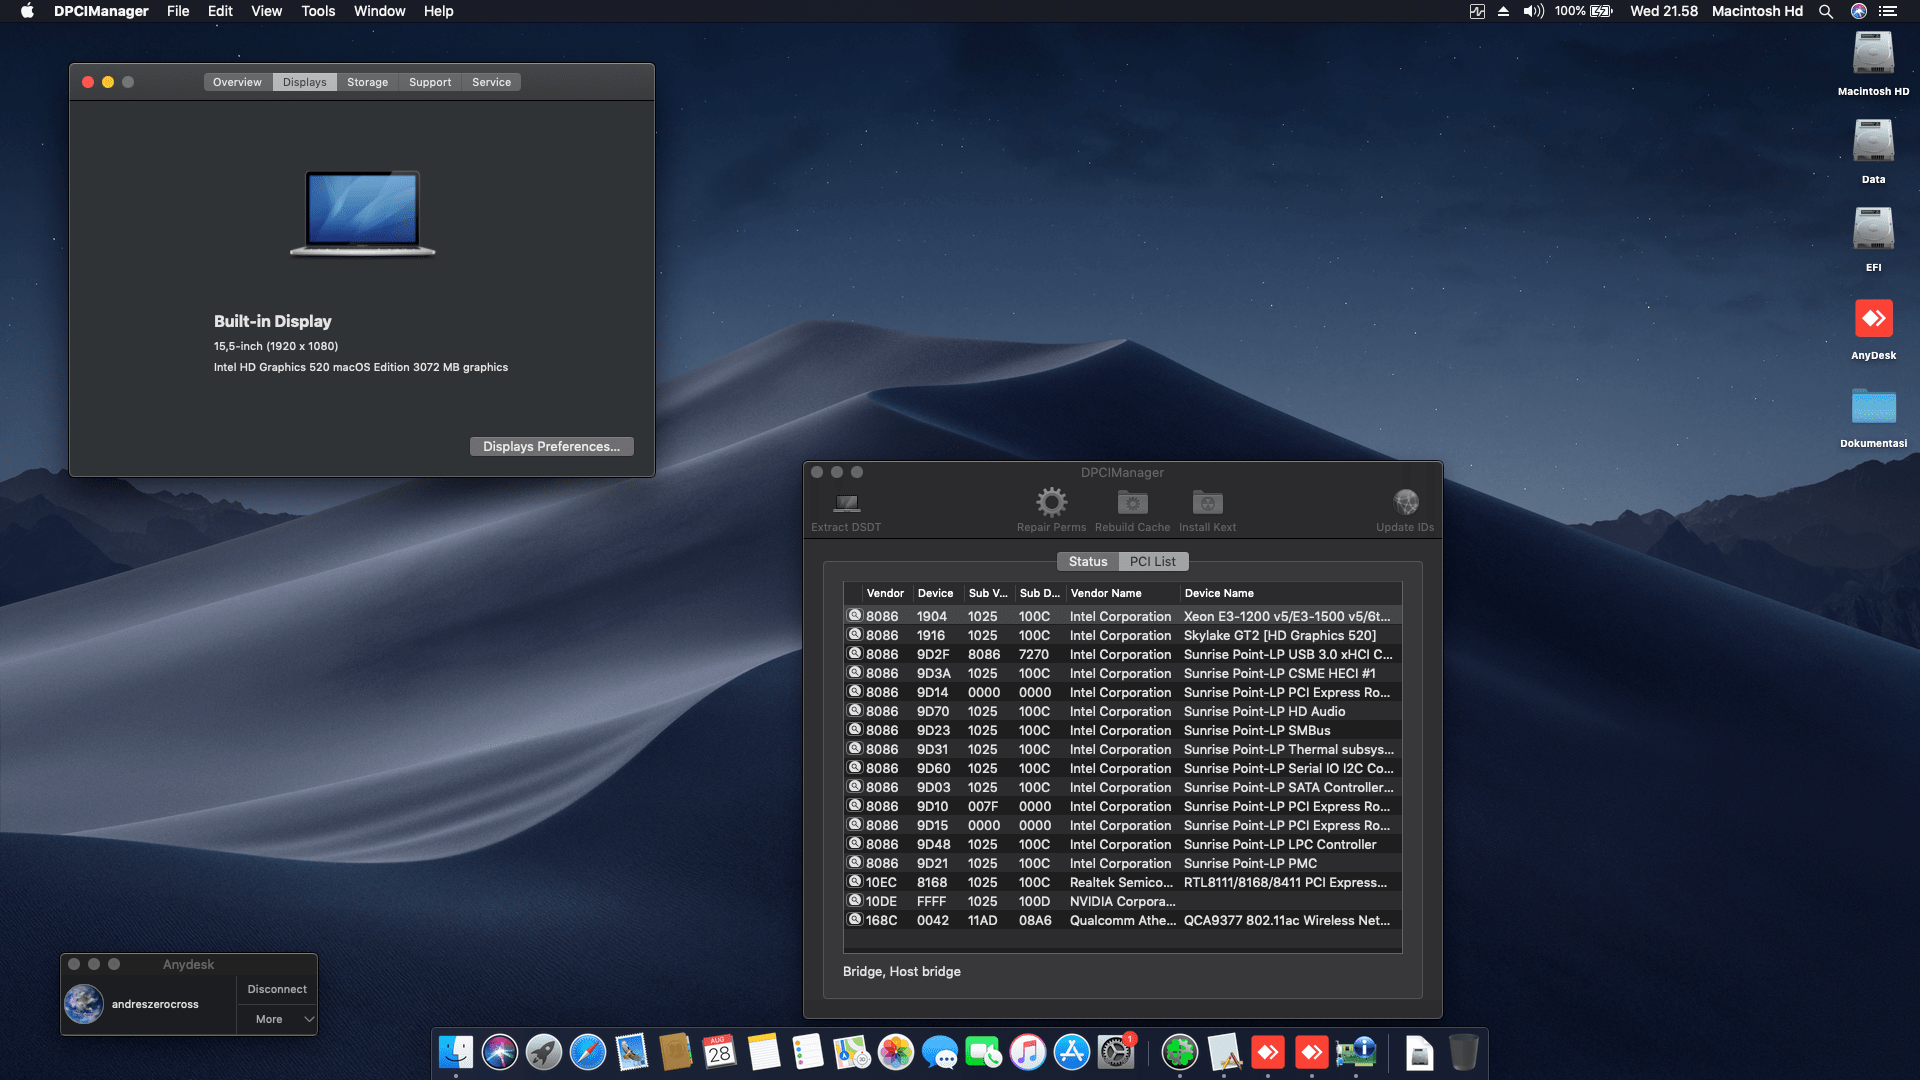The width and height of the screenshot is (1920, 1080).
Task: Open Clover Configurator in the Dock
Action: click(1180, 1052)
